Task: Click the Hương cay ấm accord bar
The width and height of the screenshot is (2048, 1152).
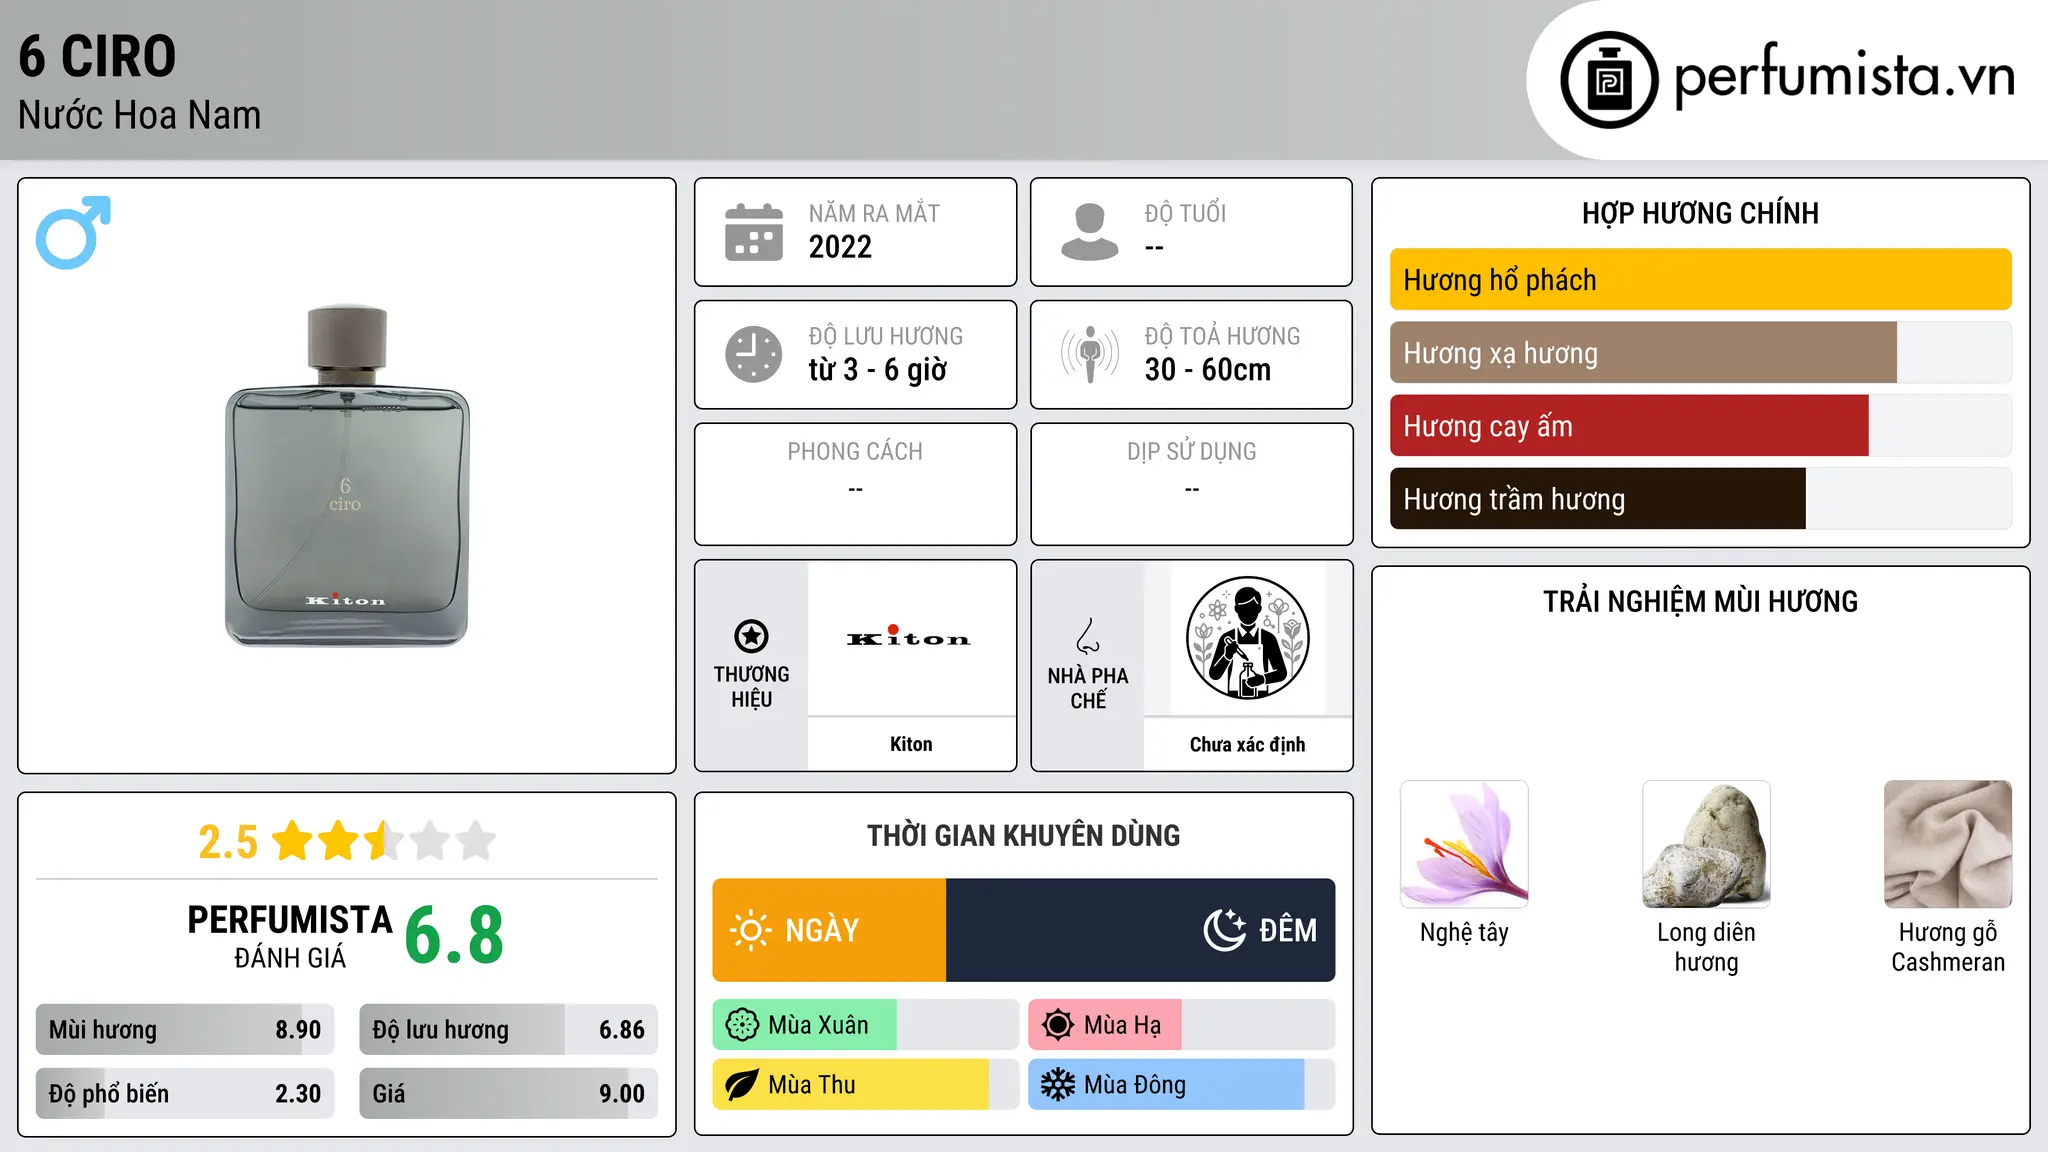Action: click(x=1701, y=426)
